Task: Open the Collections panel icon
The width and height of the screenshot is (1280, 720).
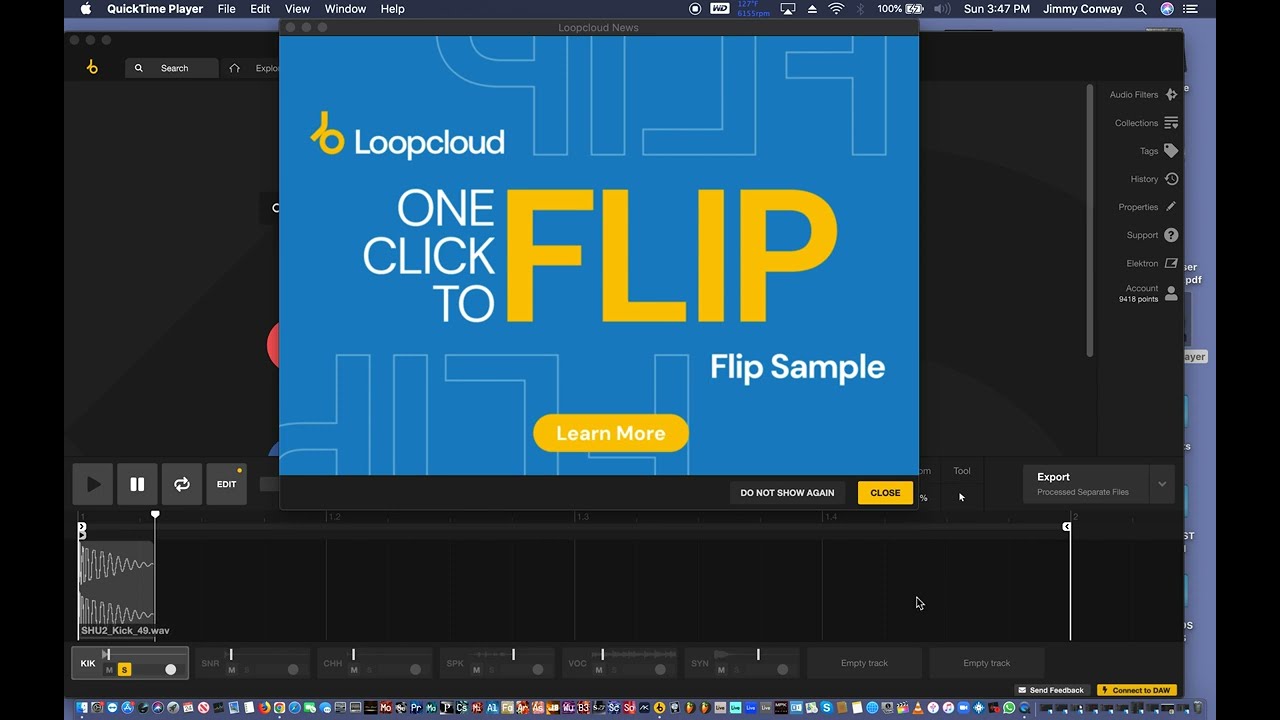Action: pyautogui.click(x=1171, y=123)
